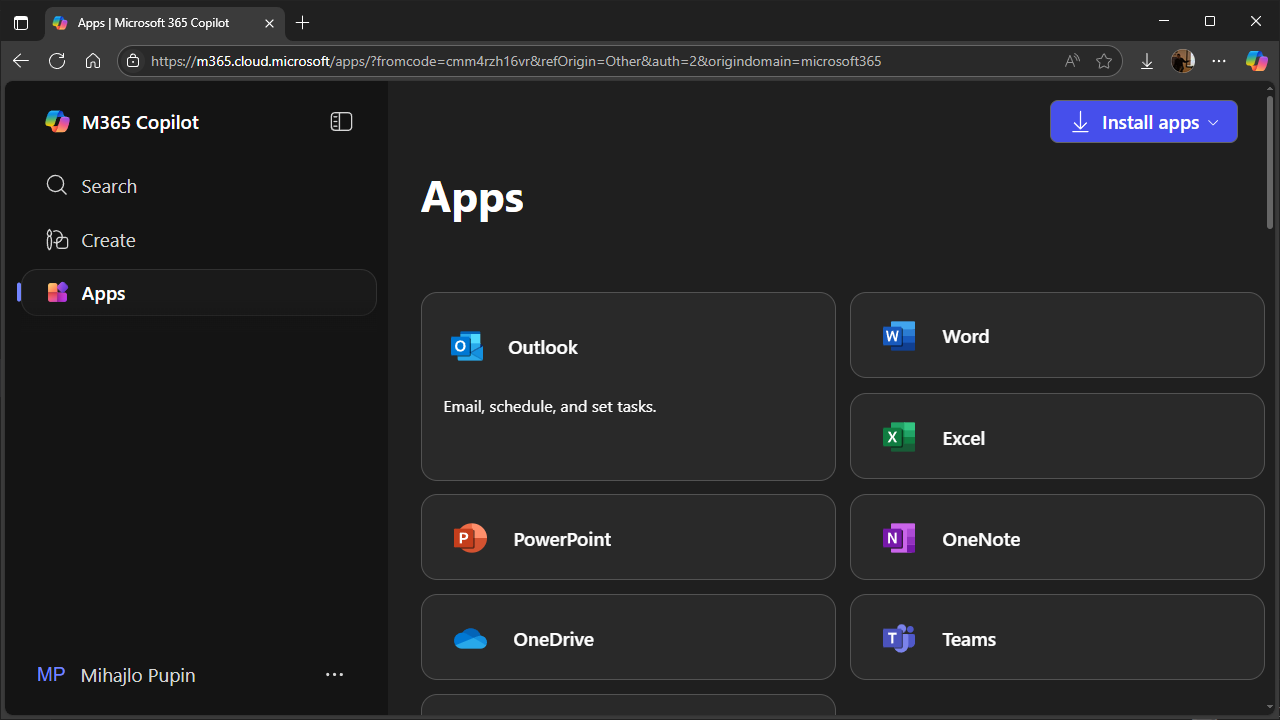Open a new browser tab with plus button
Viewport: 1280px width, 720px height.
point(303,22)
